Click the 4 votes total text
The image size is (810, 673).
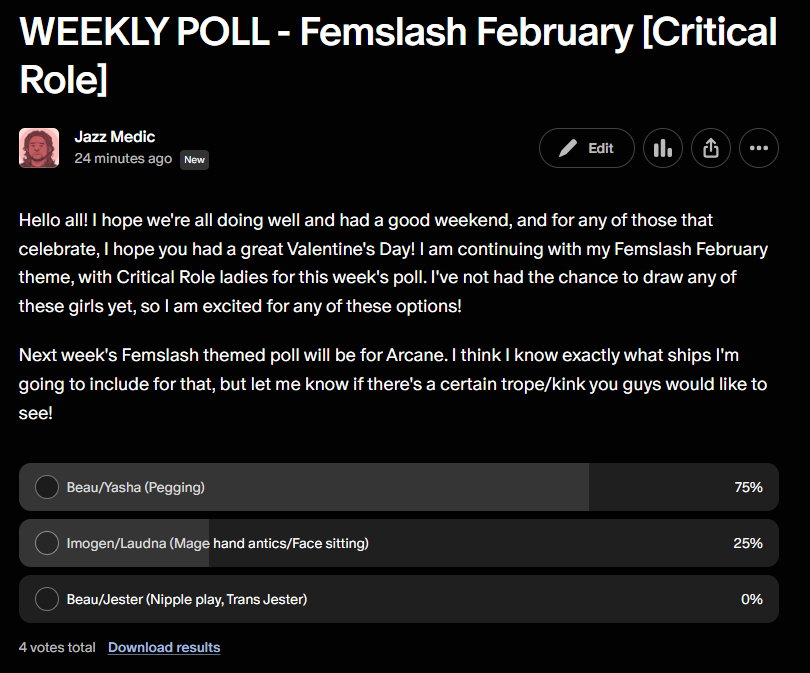click(57, 647)
